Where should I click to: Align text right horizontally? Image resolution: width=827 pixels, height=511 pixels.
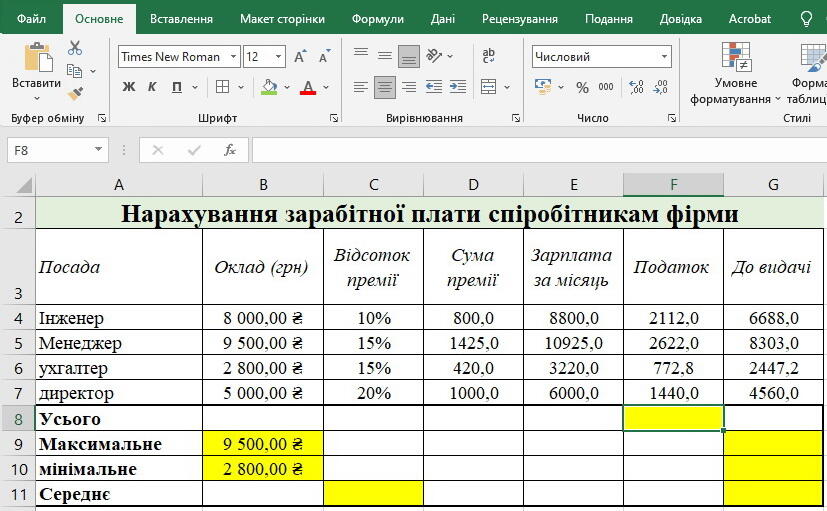pyautogui.click(x=409, y=87)
